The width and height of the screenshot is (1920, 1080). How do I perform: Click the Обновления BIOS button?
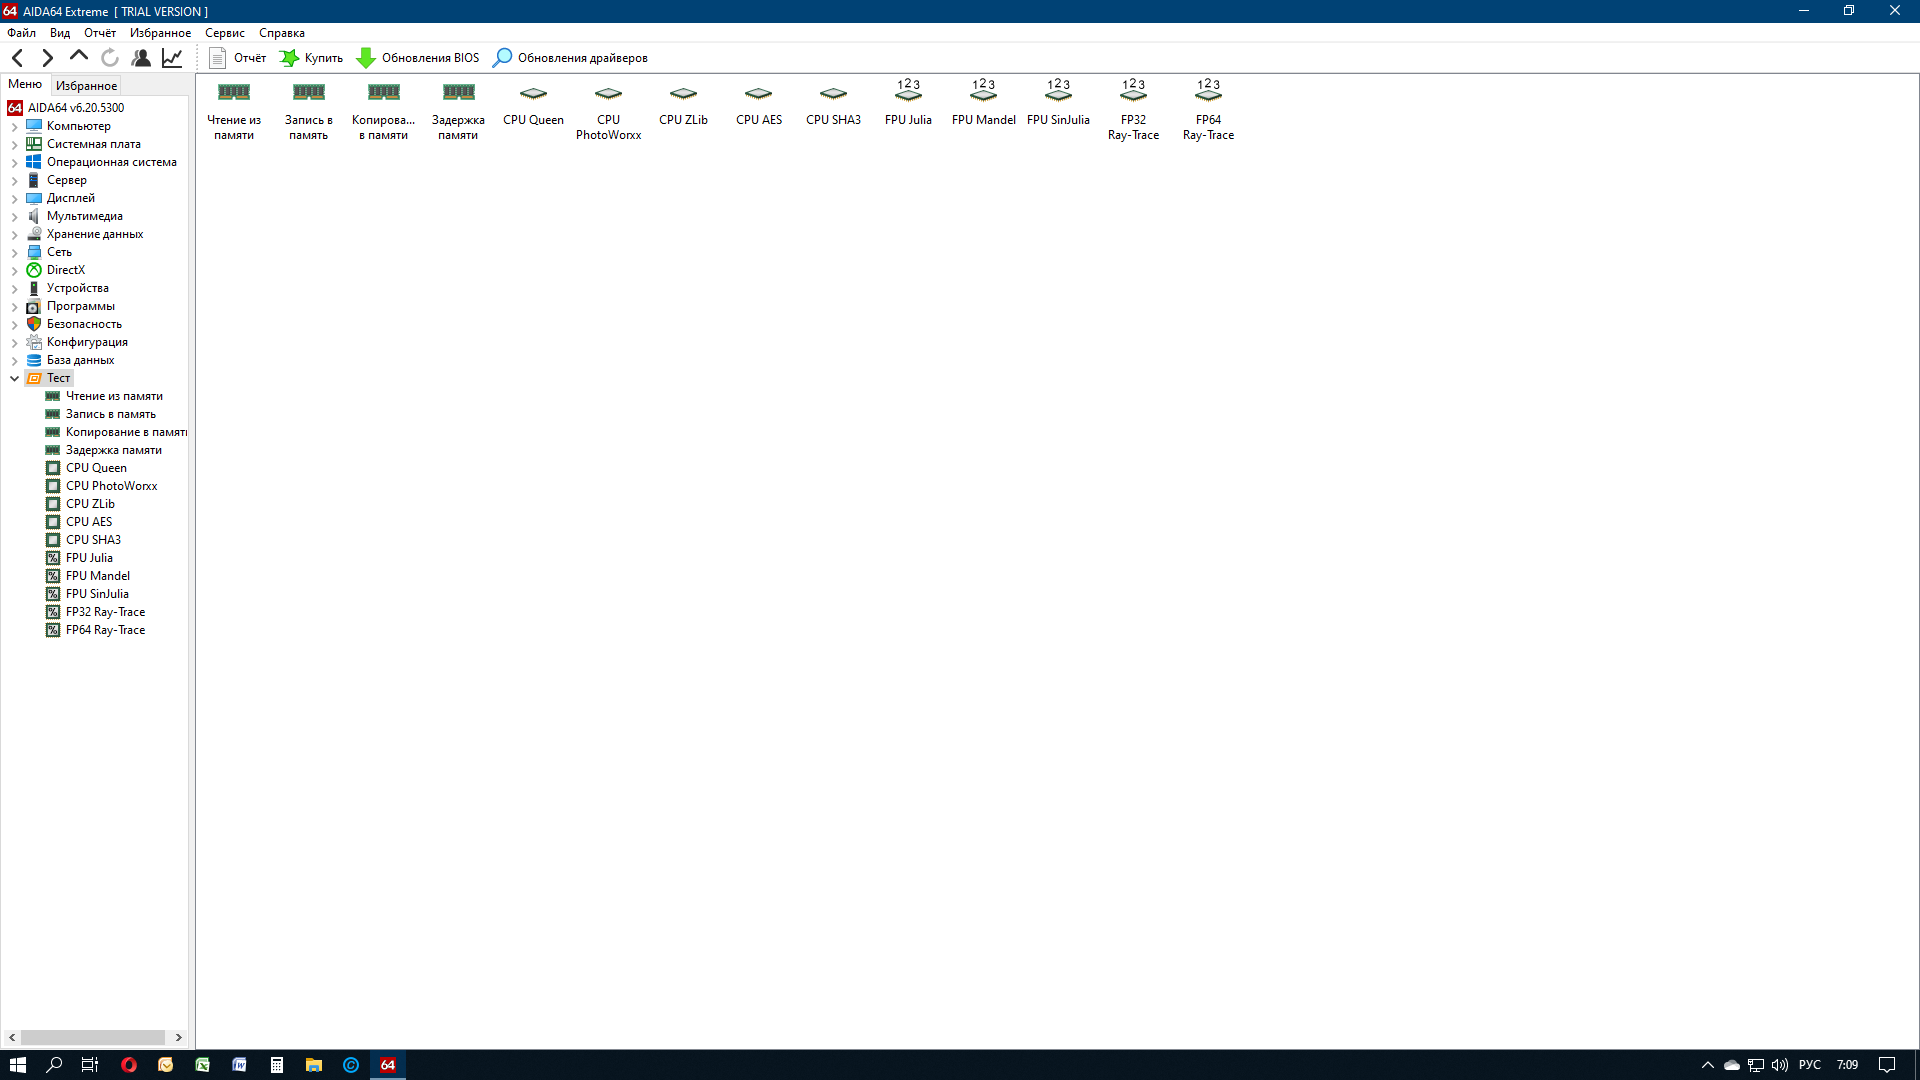click(418, 58)
